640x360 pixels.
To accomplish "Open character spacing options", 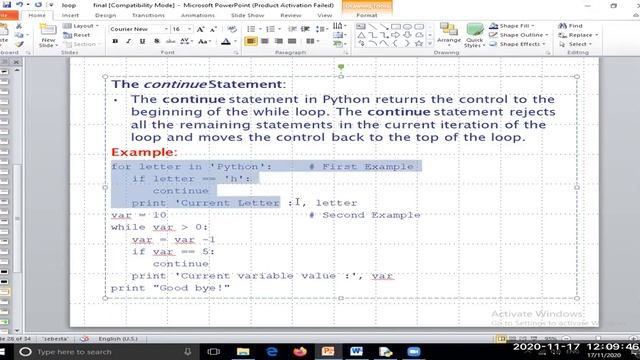I will tap(186, 41).
